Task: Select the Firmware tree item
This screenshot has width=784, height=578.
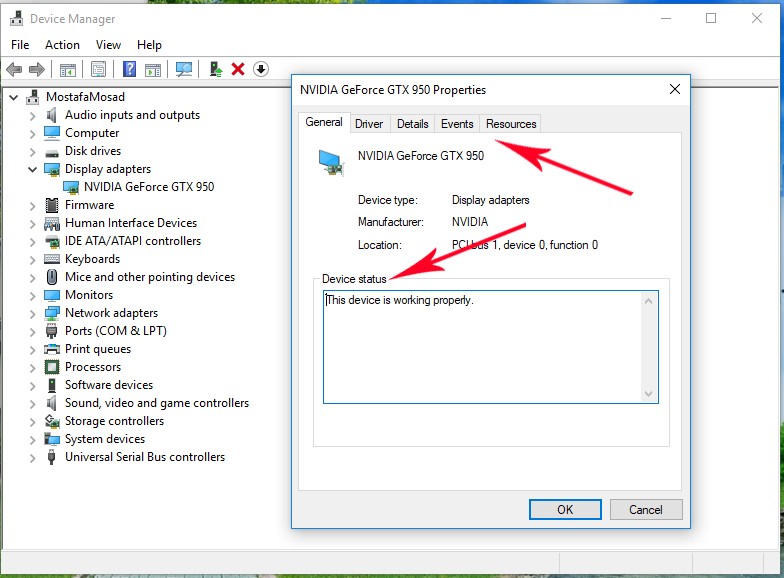Action: click(90, 205)
